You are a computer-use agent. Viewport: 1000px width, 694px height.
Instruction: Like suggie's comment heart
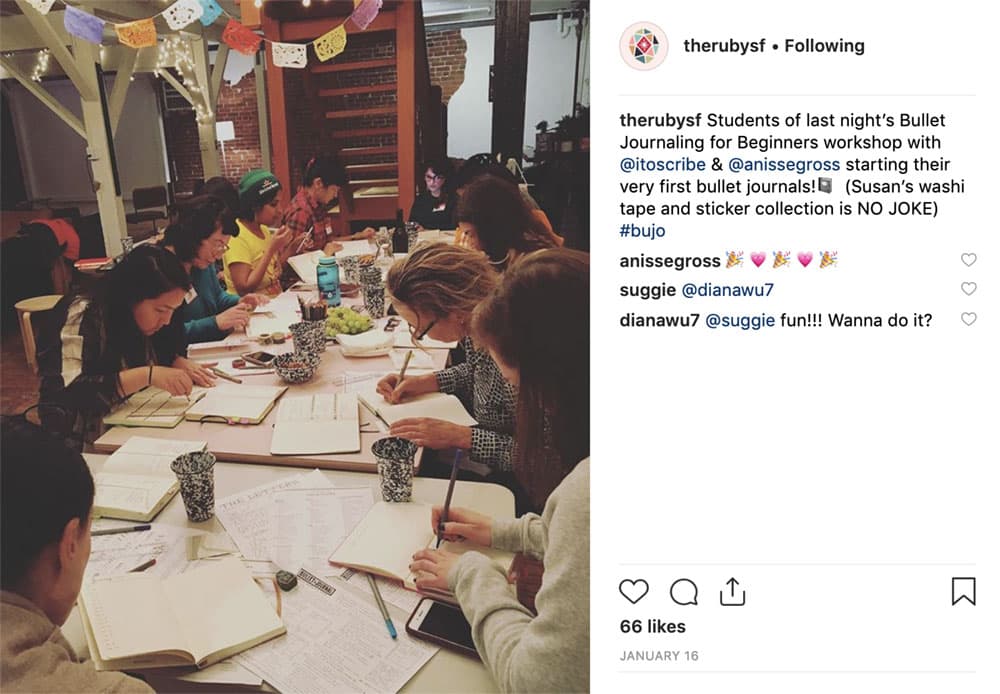click(x=968, y=289)
